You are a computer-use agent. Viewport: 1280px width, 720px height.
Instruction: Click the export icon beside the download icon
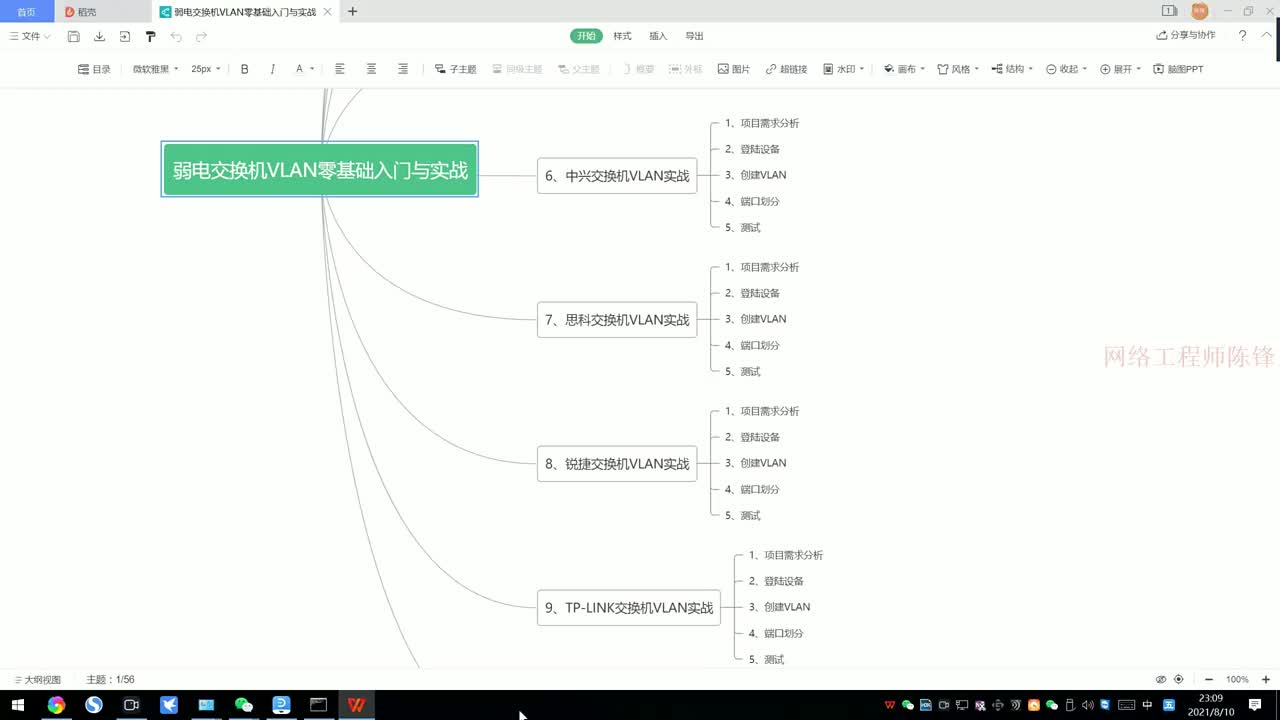click(125, 36)
